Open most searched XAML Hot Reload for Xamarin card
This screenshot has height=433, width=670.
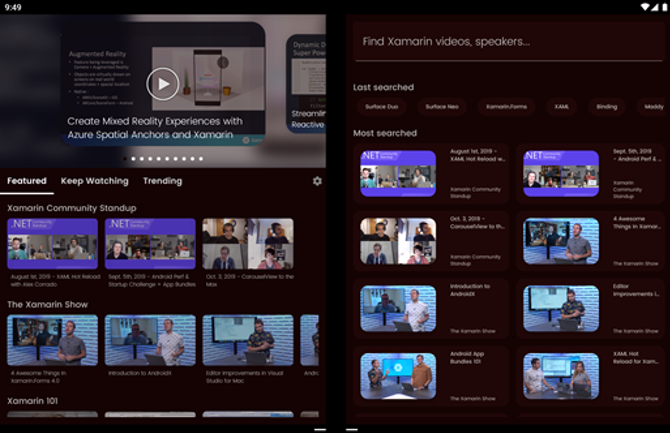(591, 376)
